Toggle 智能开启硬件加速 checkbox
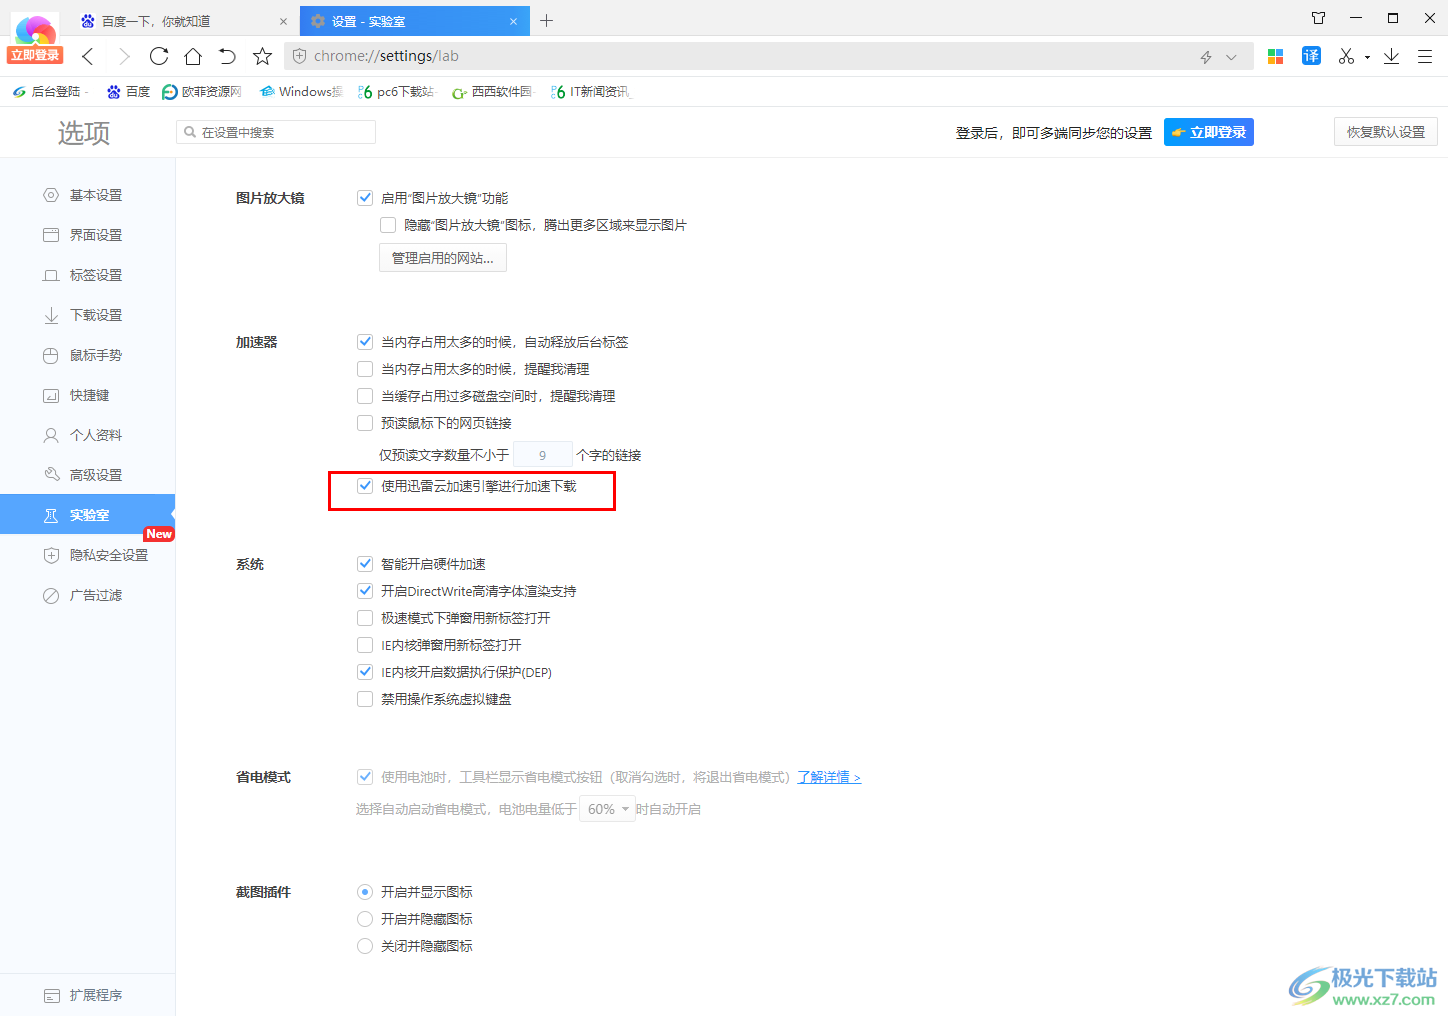This screenshot has height=1016, width=1448. click(365, 564)
